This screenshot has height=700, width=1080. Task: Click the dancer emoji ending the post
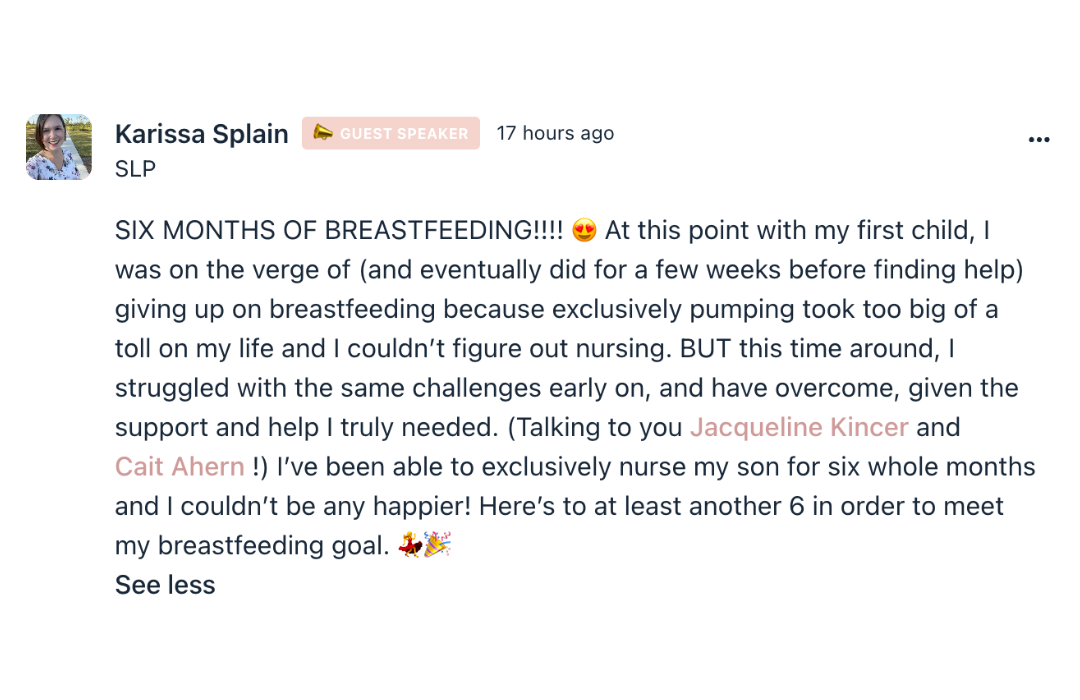409,546
